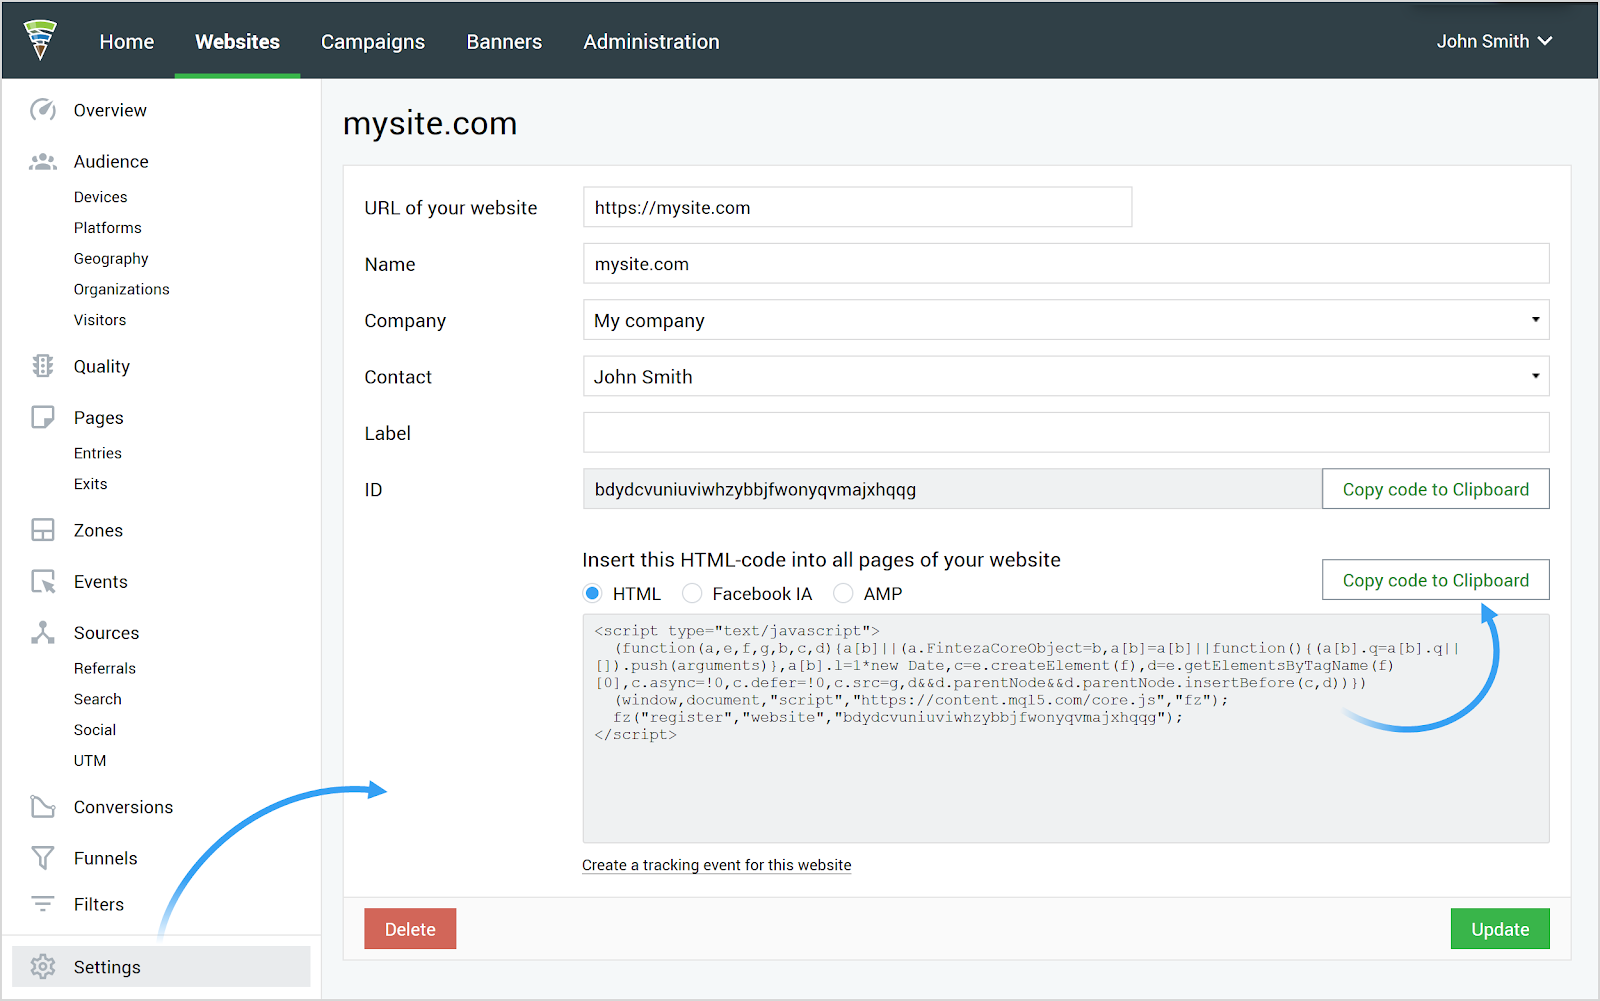
Task: Select the Quality traffic light icon
Action: (43, 366)
